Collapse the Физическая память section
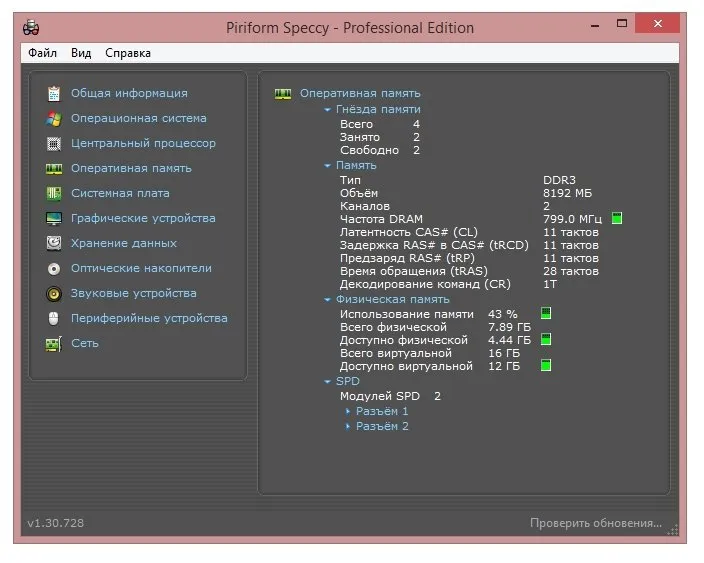This screenshot has width=704, height=563. point(327,299)
